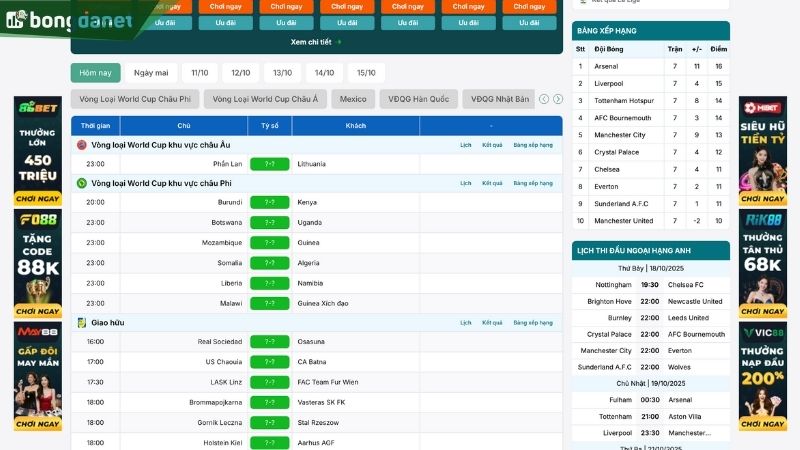Click the Burundi vs Kenya score button

[269, 202]
